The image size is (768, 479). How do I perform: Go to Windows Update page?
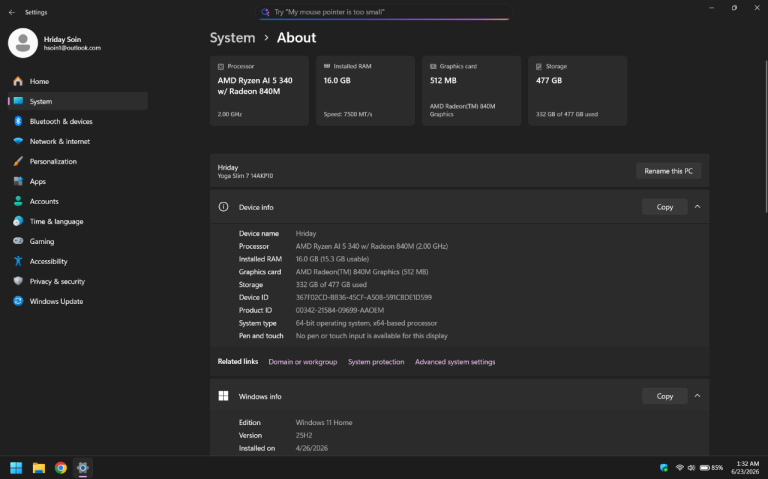click(x=78, y=301)
